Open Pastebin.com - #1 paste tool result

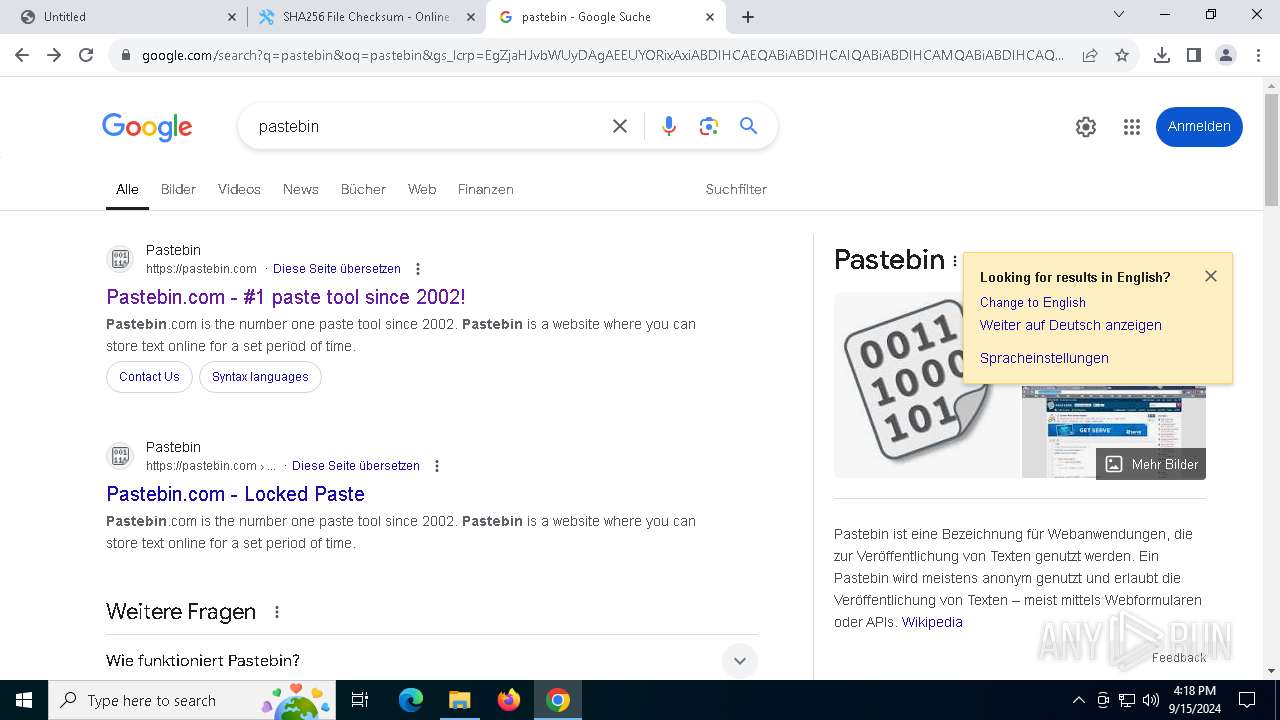(286, 297)
